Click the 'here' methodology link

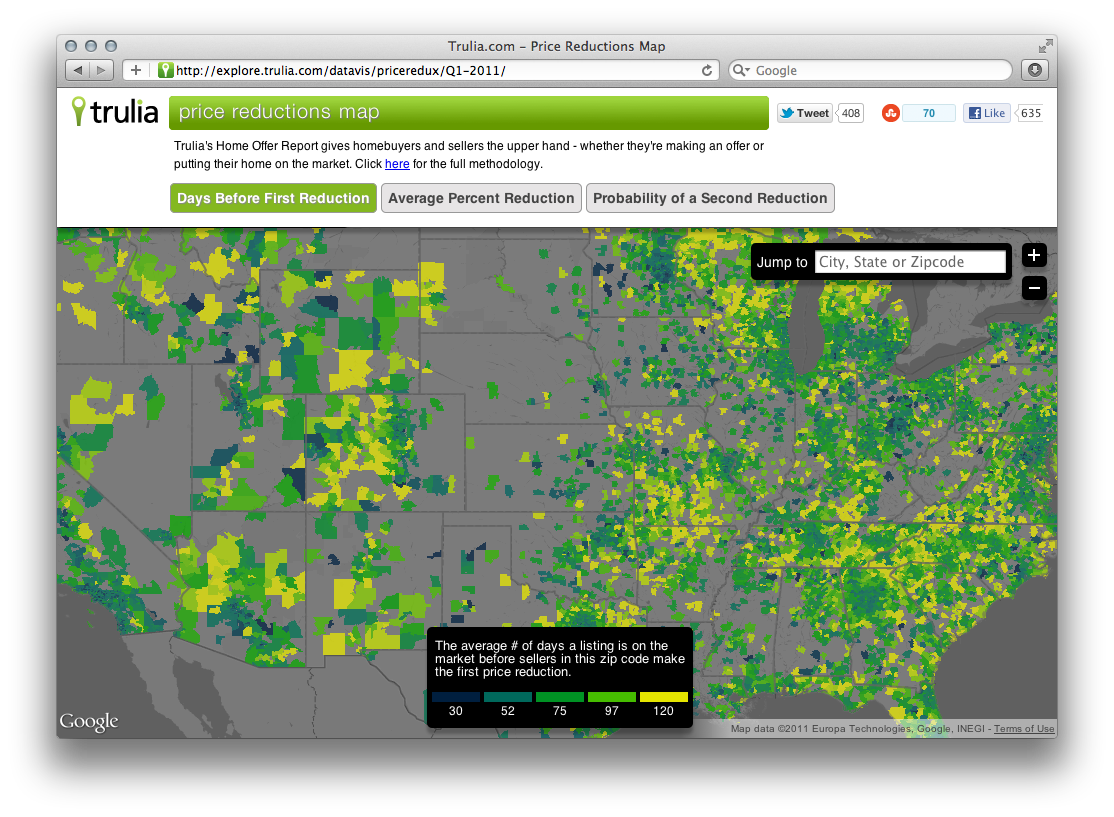397,164
